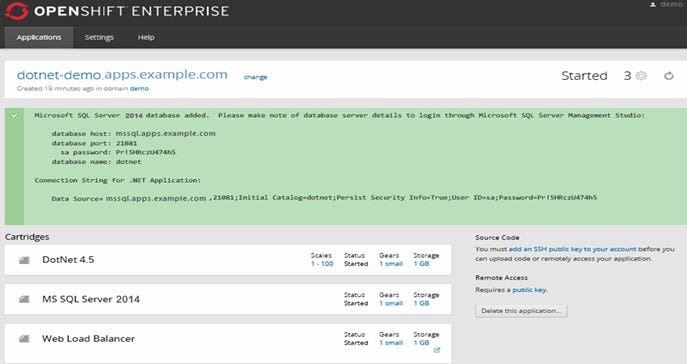Viewport: 687px width, 364px height.
Task: Click DotNet 4.5 scales 1 - 100 link
Action: tap(322, 264)
